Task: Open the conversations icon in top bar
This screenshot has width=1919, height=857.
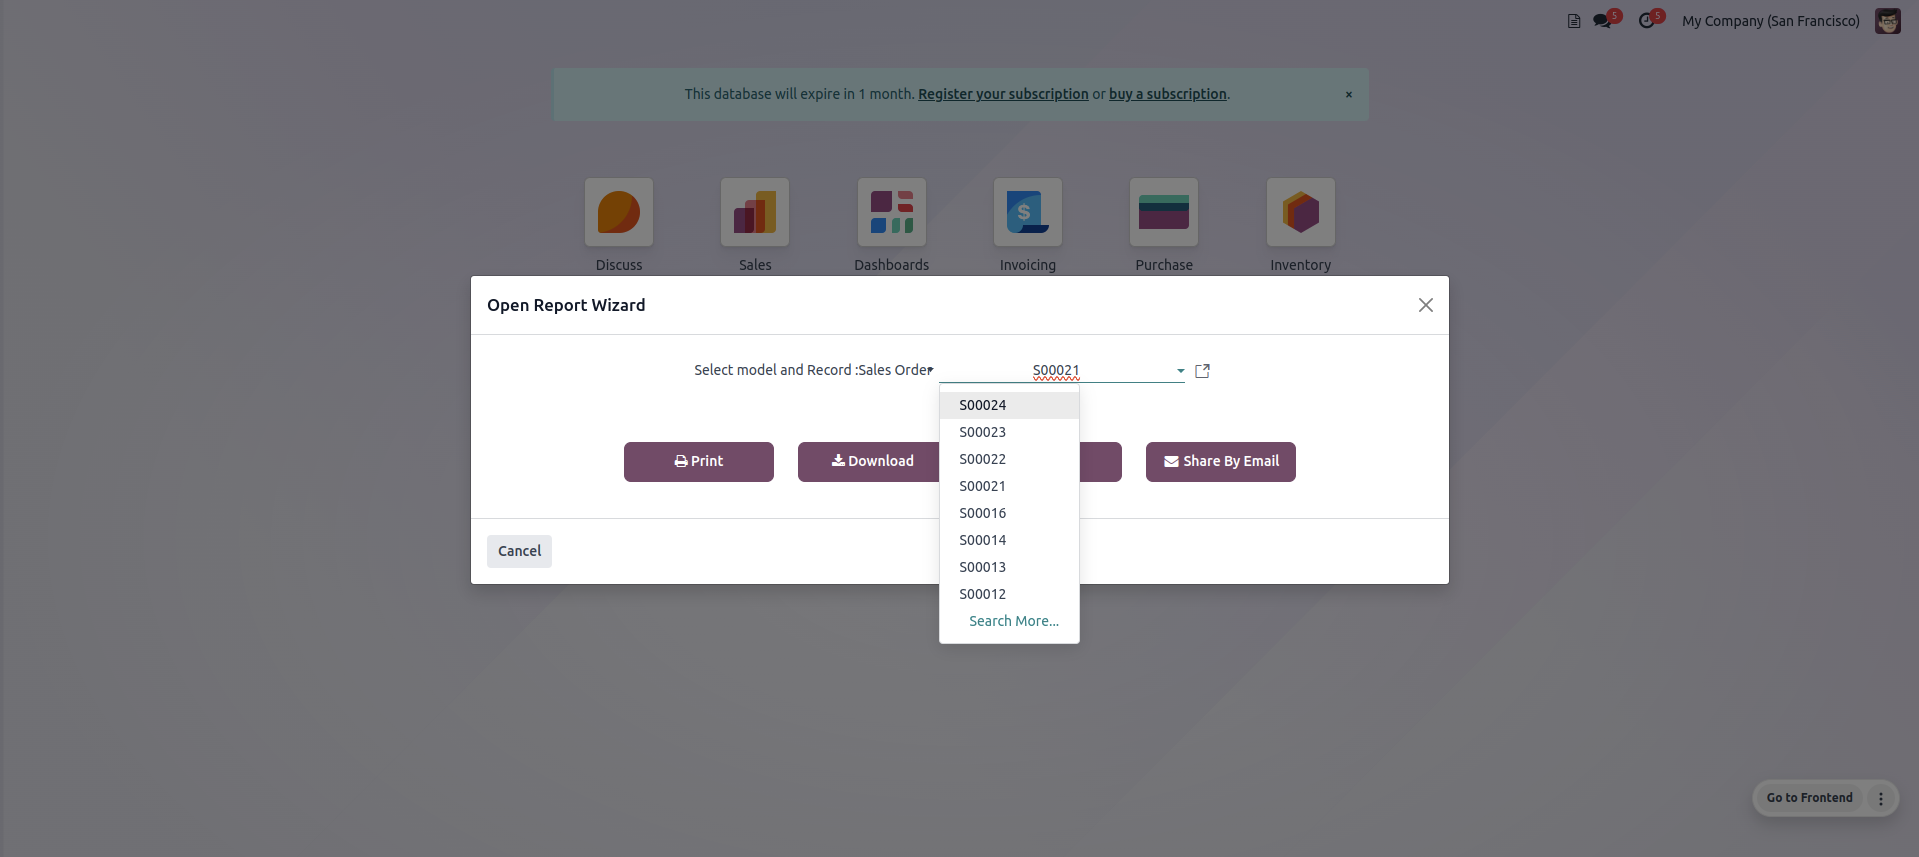Action: (1603, 21)
